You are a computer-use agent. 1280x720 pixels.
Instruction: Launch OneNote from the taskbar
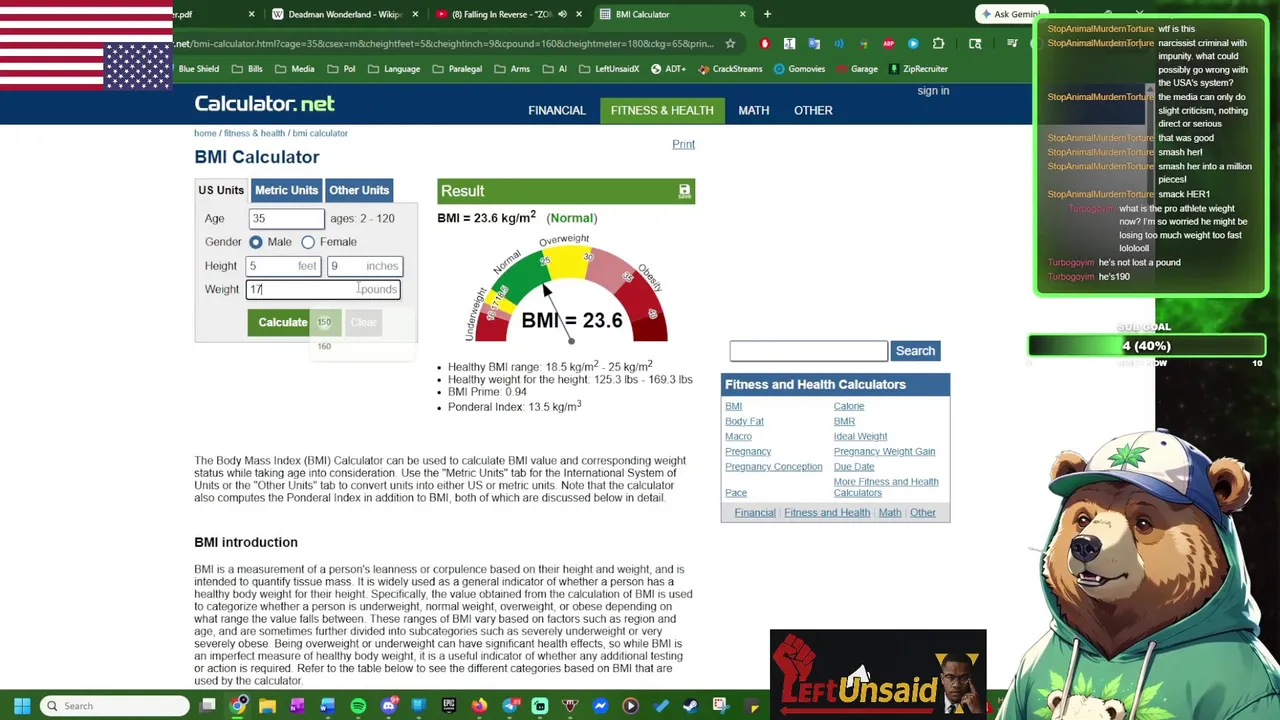pyautogui.click(x=297, y=706)
